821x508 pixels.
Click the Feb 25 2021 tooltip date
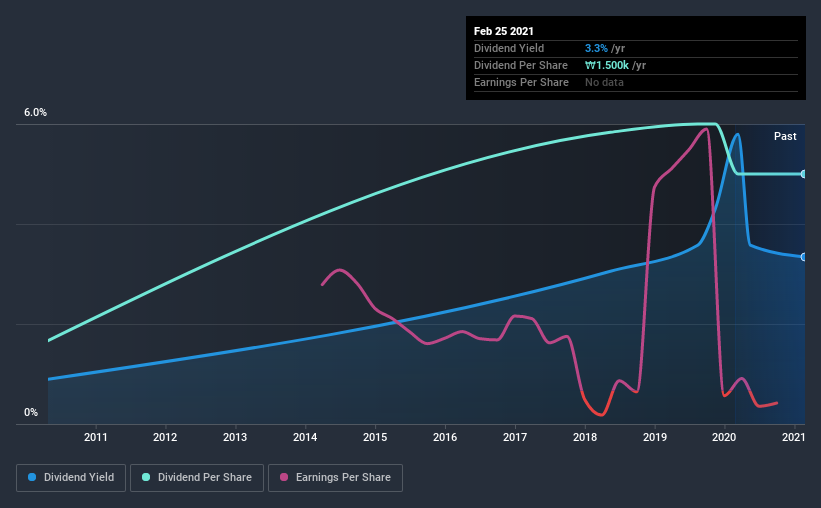[504, 31]
